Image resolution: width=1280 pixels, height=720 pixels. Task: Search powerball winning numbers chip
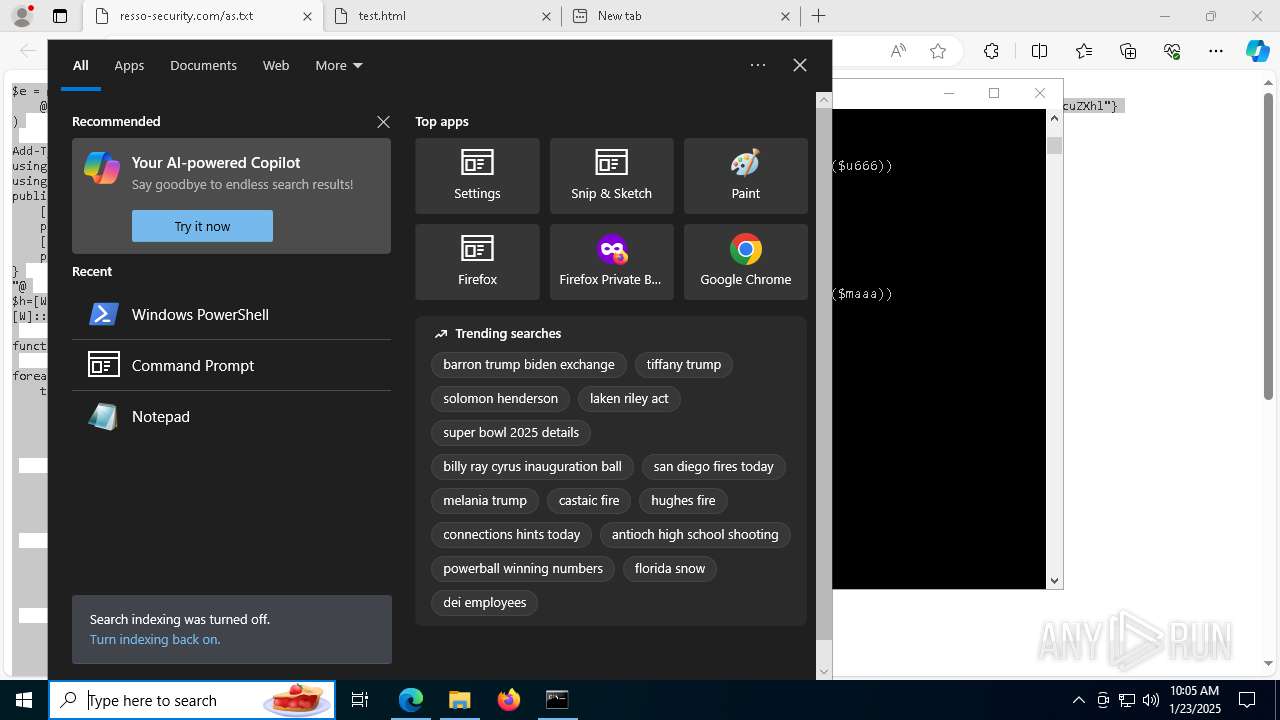pos(523,568)
